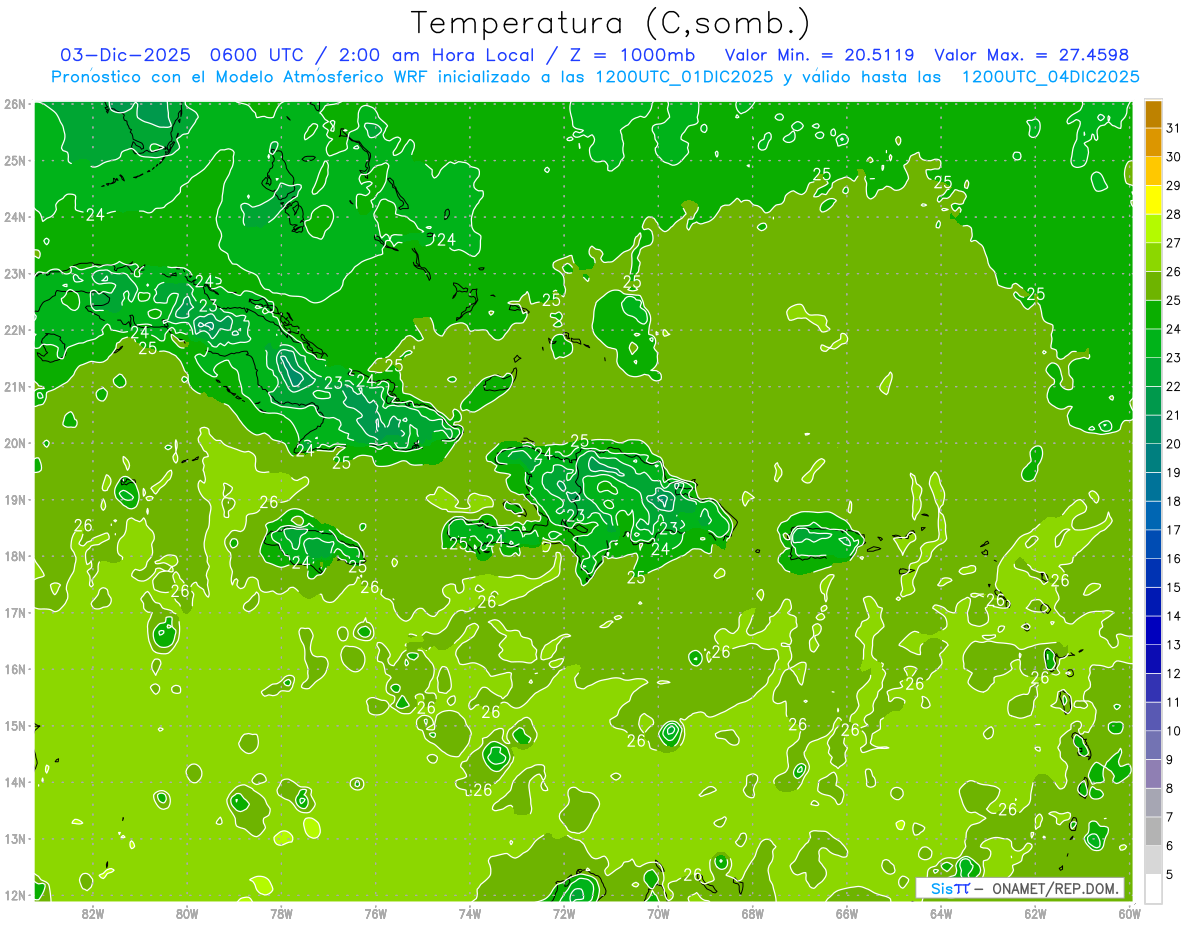
Task: Click the '82W' longitude axis label
Action: 93,913
